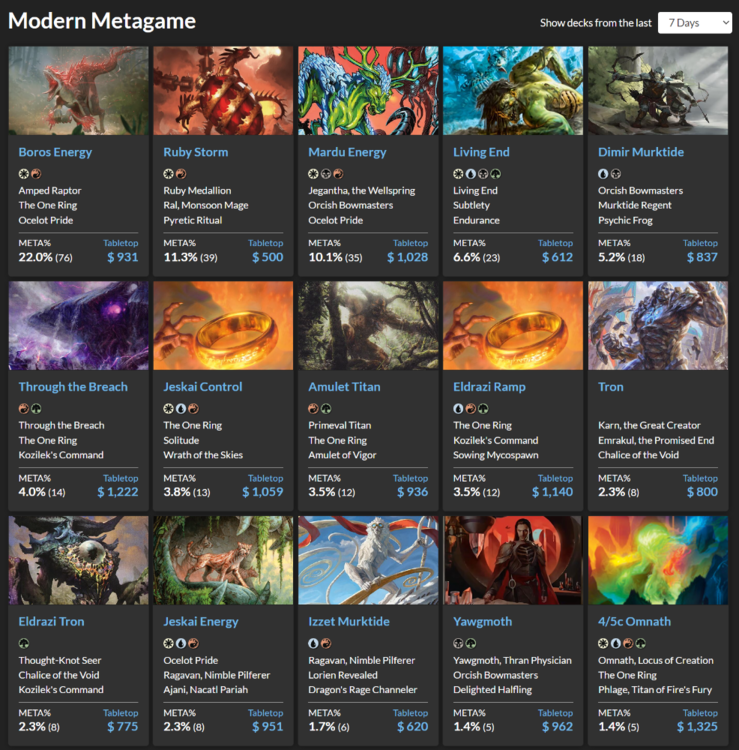Click the green mana icon under Living End
This screenshot has height=750, width=739.
click(496, 173)
